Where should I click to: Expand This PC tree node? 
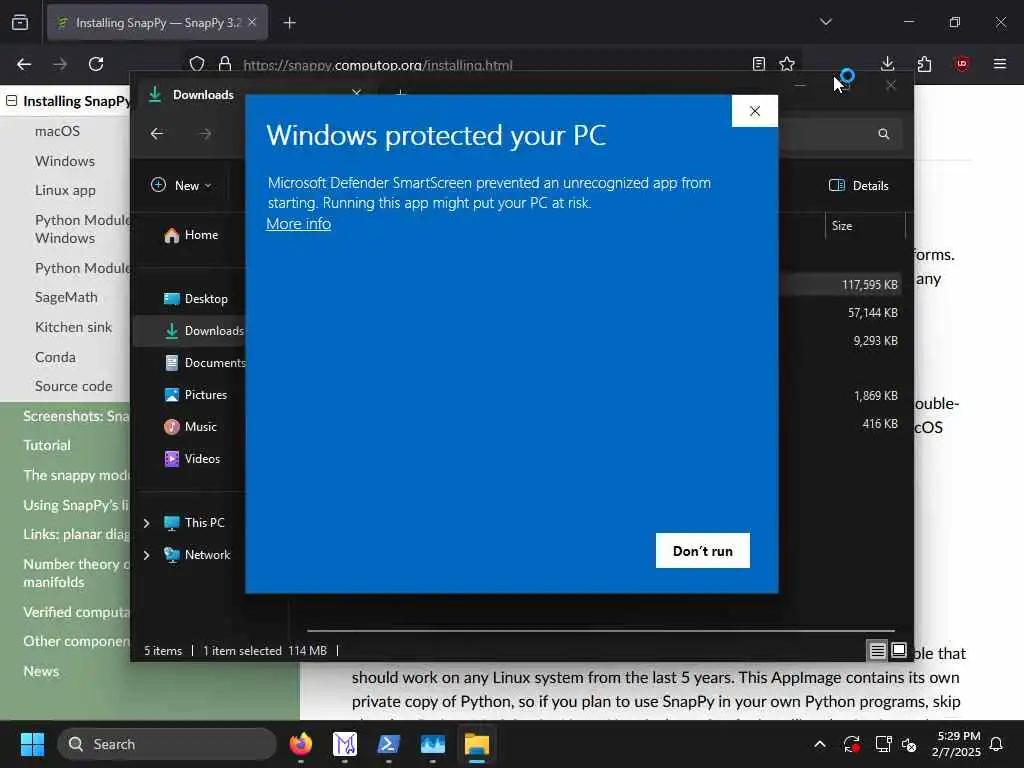click(x=146, y=523)
